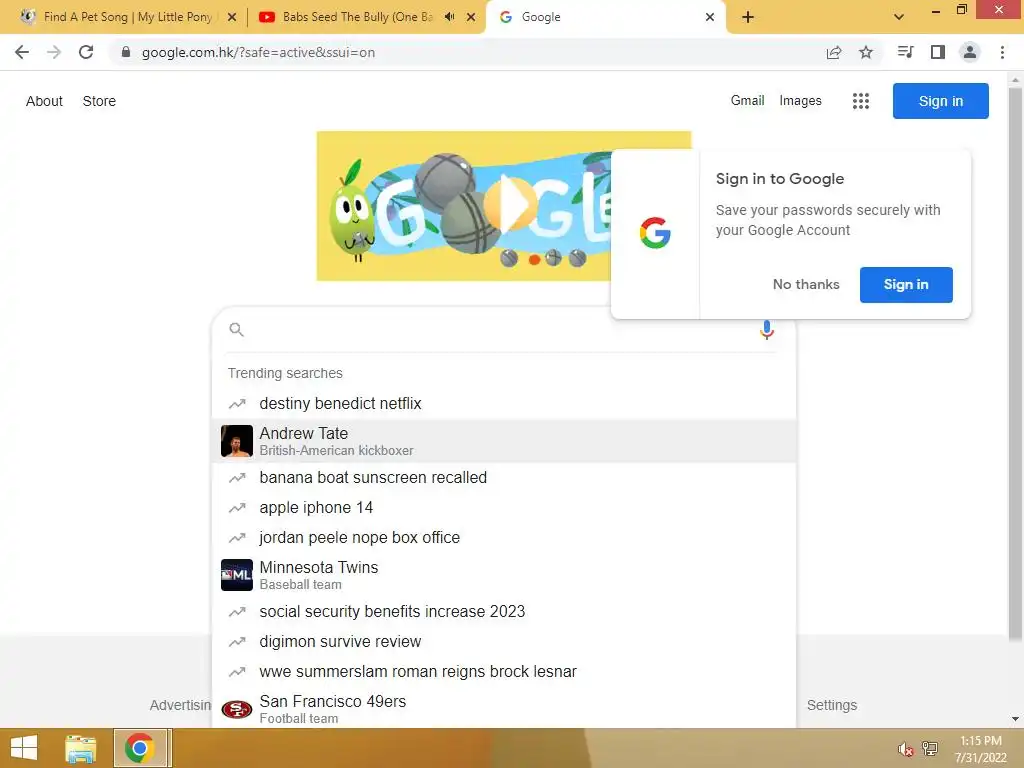Close the Babs Seed The Bully tab

pyautogui.click(x=471, y=17)
